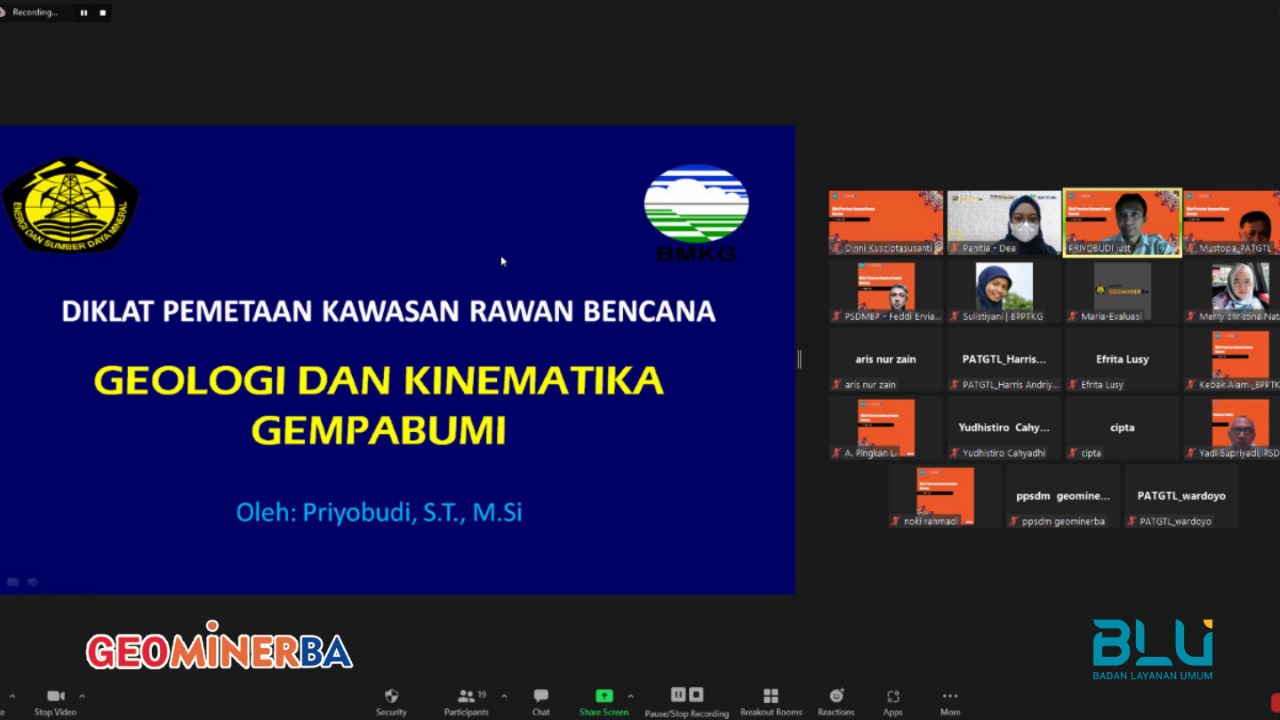Image resolution: width=1280 pixels, height=720 pixels.
Task: Click the Energi dan Sumber Daya Mineral emblem
Action: (70, 204)
